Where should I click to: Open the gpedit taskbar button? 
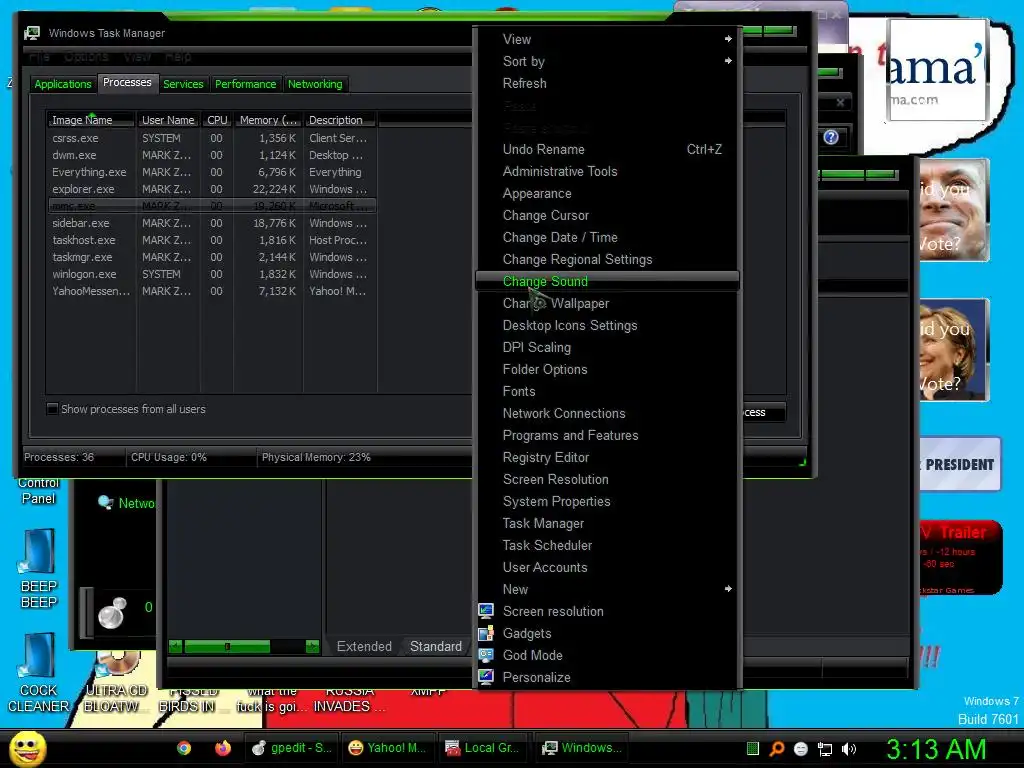[291, 748]
